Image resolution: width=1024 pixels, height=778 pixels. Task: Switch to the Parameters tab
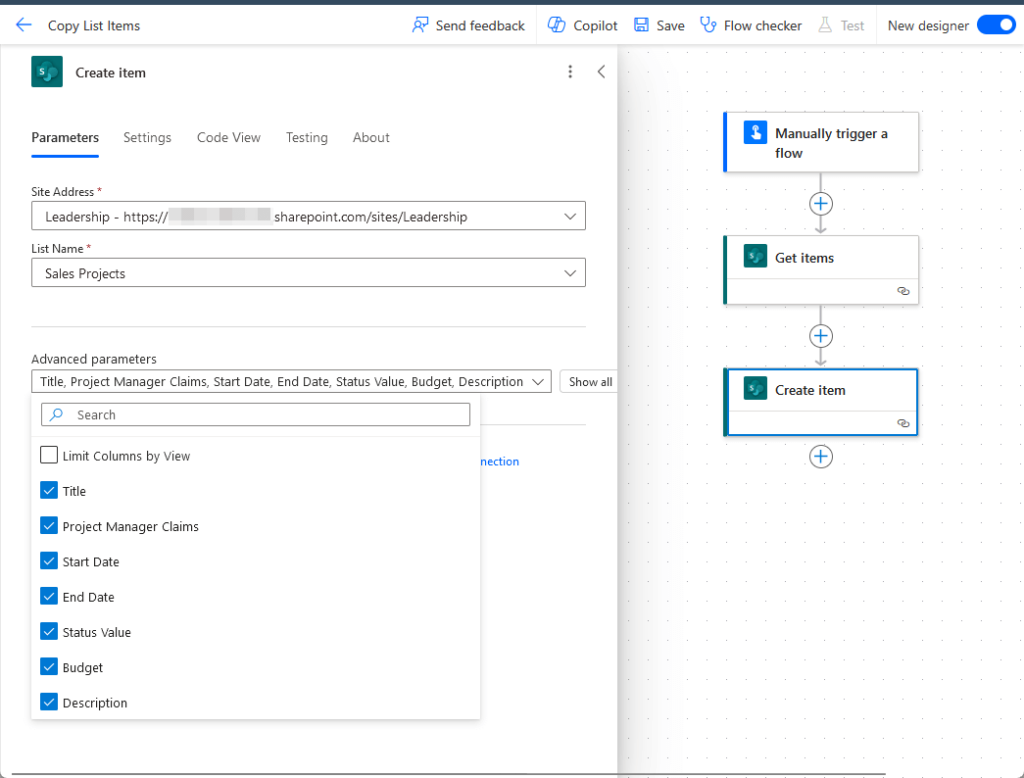(65, 137)
